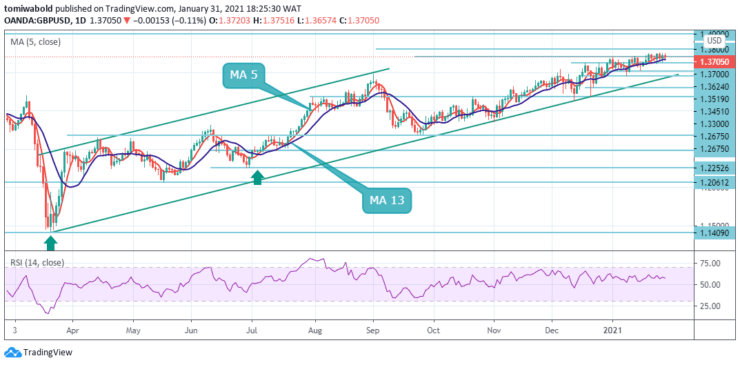The height and width of the screenshot is (365, 740).
Task: Click the 'RSI (14, close)' indicator legend
Action: coord(37,262)
